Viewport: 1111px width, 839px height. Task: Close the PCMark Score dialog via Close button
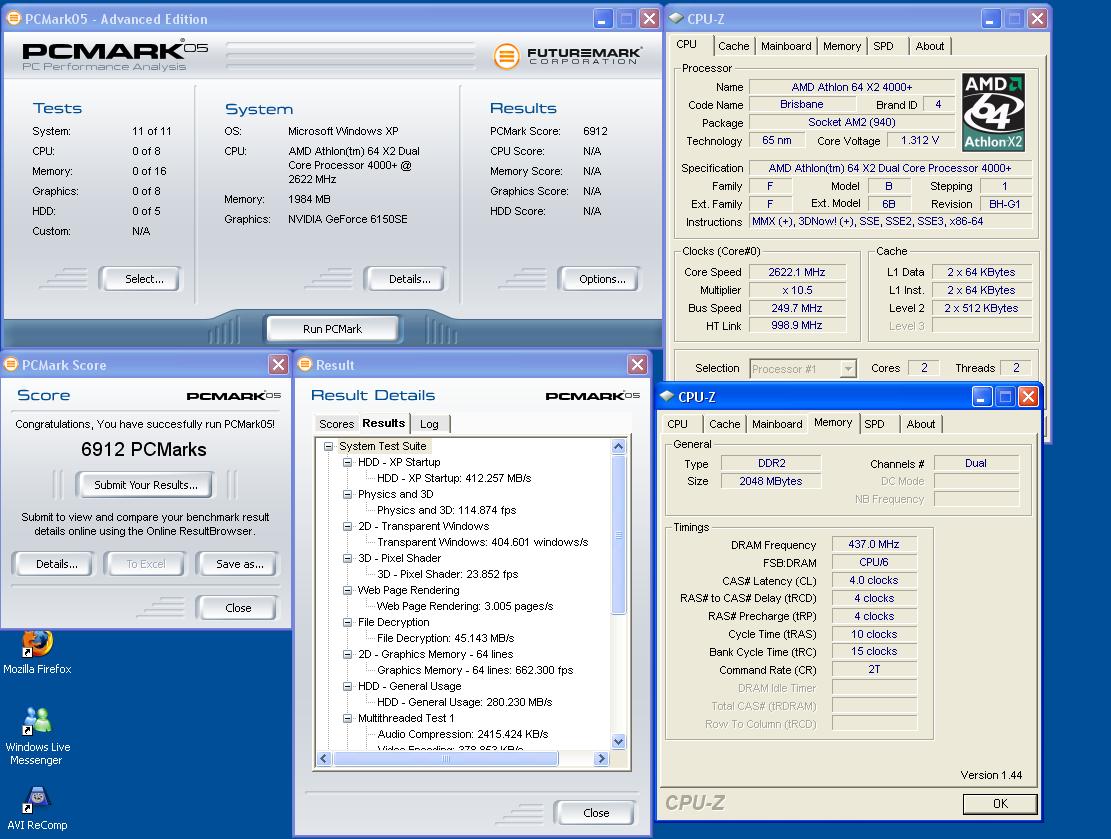pyautogui.click(x=237, y=608)
